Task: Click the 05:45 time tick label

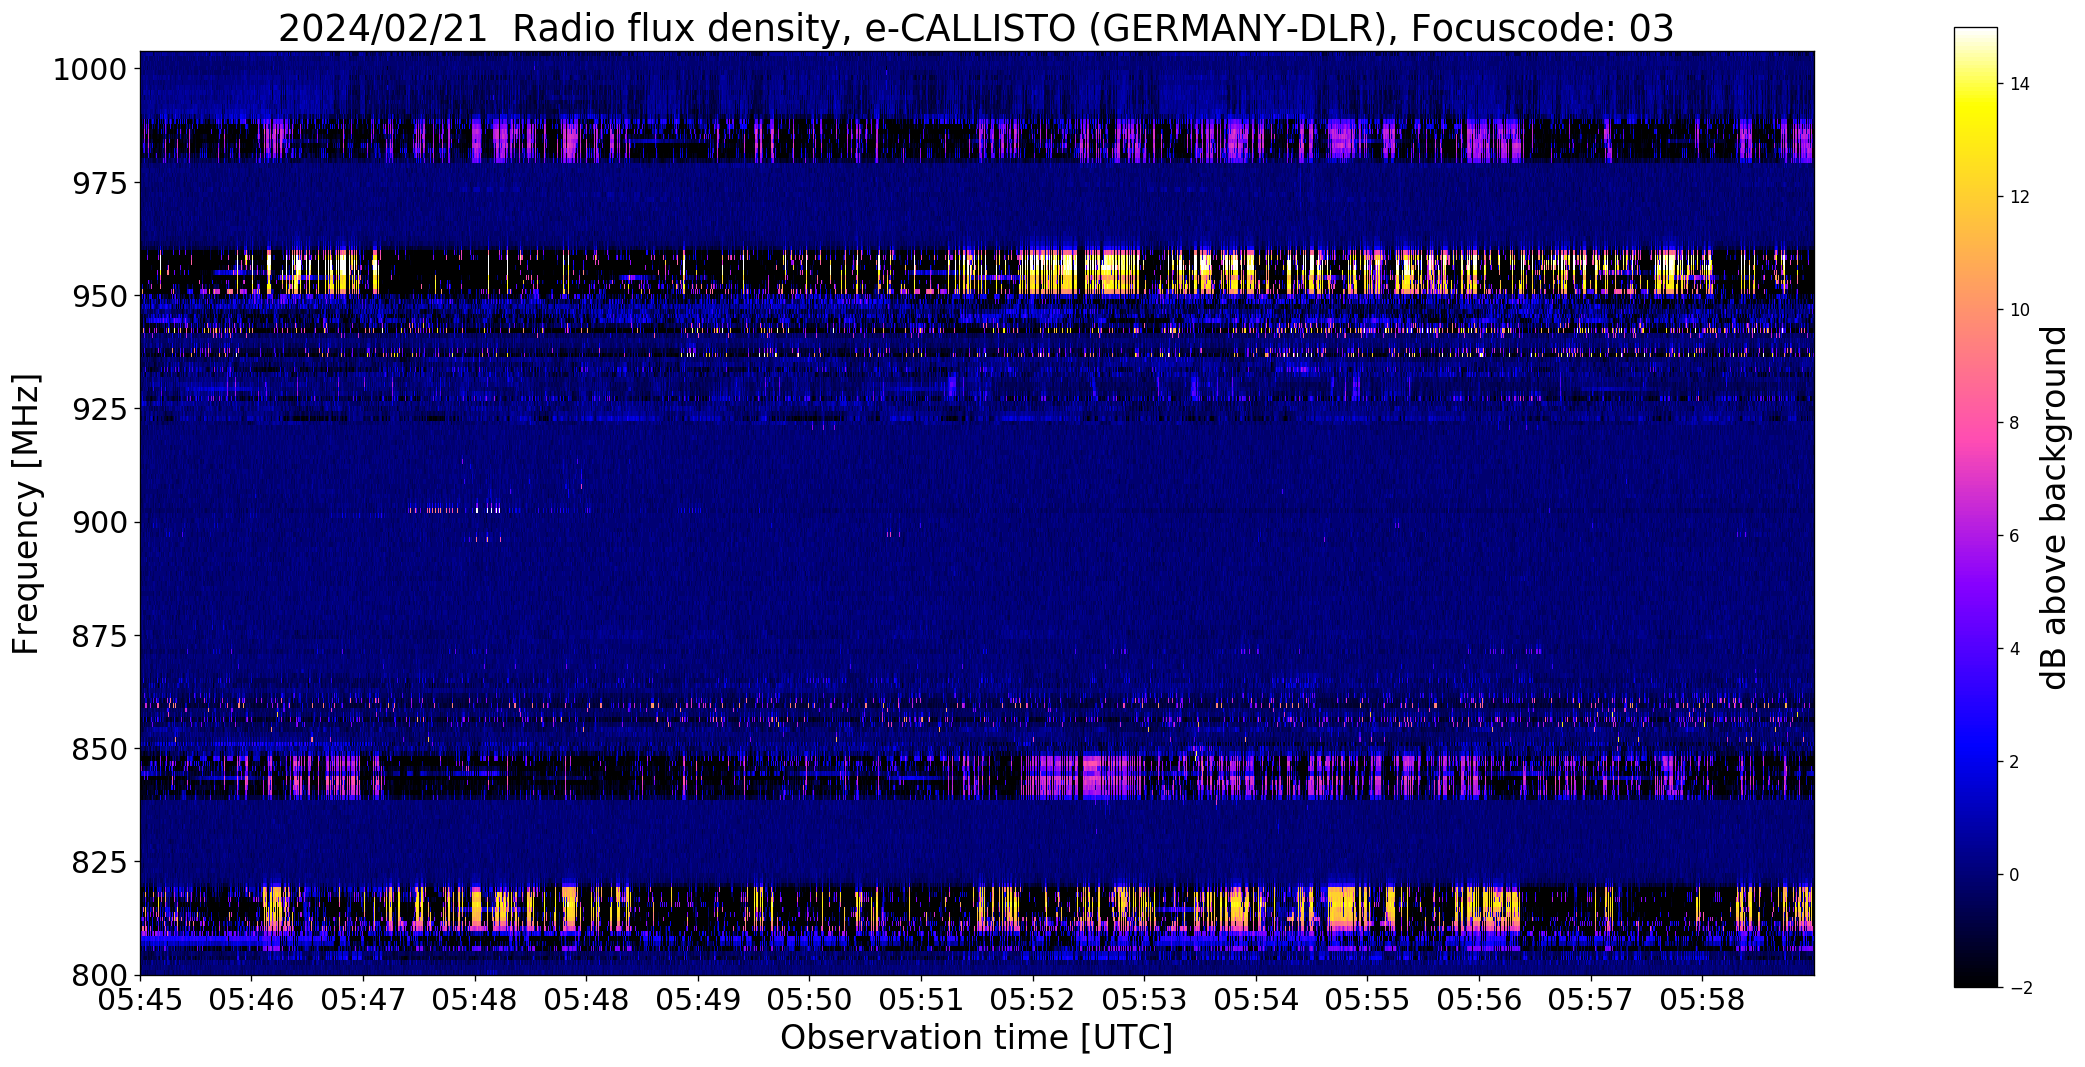Action: 140,1000
